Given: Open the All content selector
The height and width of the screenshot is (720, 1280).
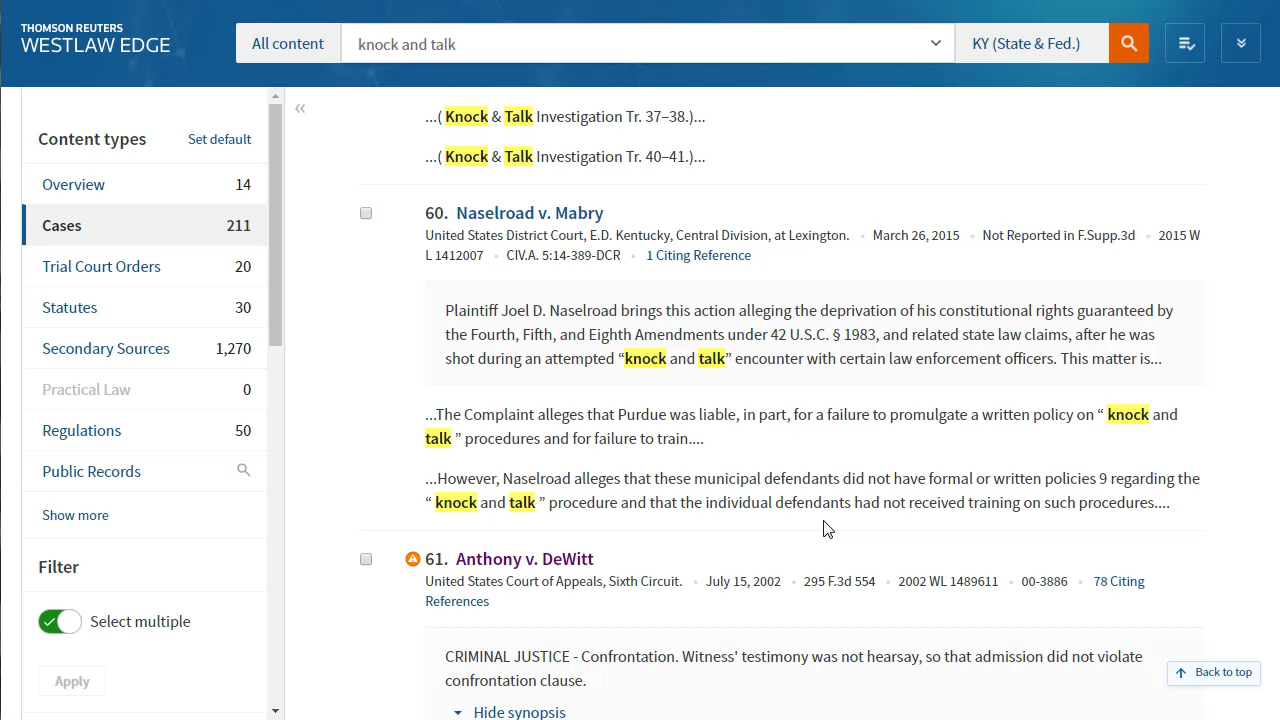Looking at the screenshot, I should pyautogui.click(x=288, y=44).
